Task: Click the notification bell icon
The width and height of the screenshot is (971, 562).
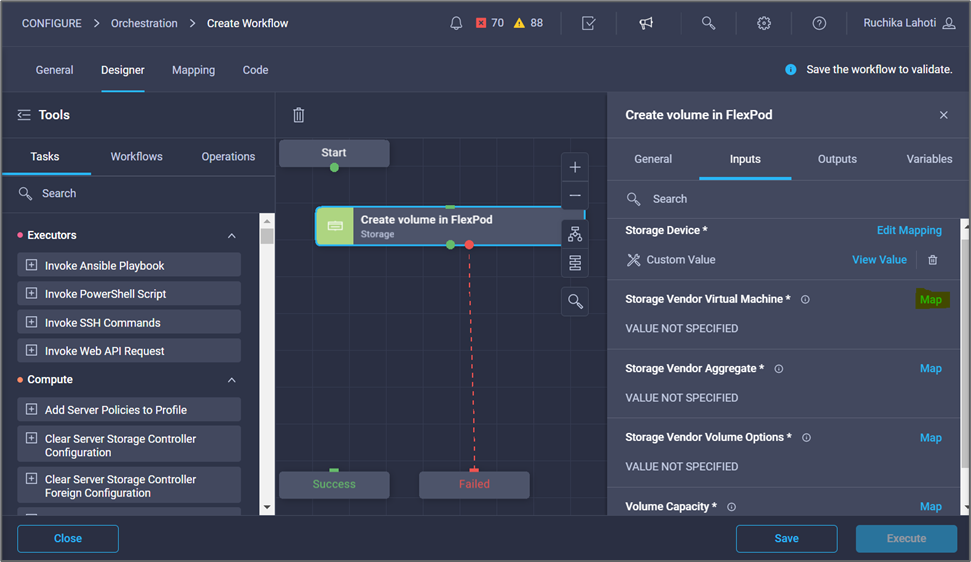Action: 457,23
